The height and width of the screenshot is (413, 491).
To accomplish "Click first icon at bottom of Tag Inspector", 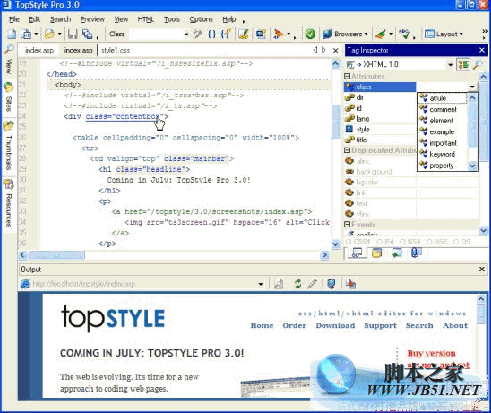I will click(357, 253).
